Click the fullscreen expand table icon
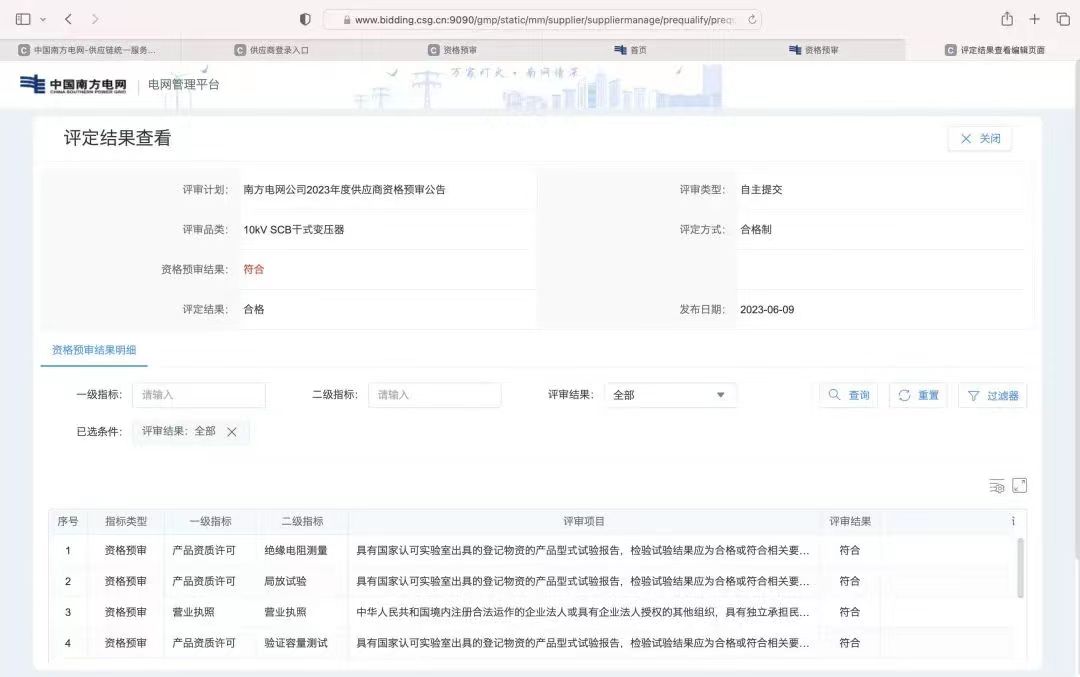Image resolution: width=1080 pixels, height=677 pixels. coord(1020,486)
